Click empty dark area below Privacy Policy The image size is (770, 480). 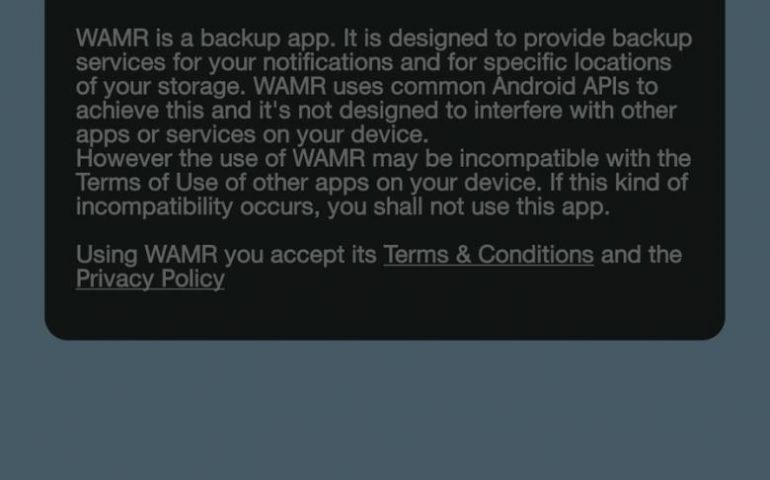(x=385, y=314)
